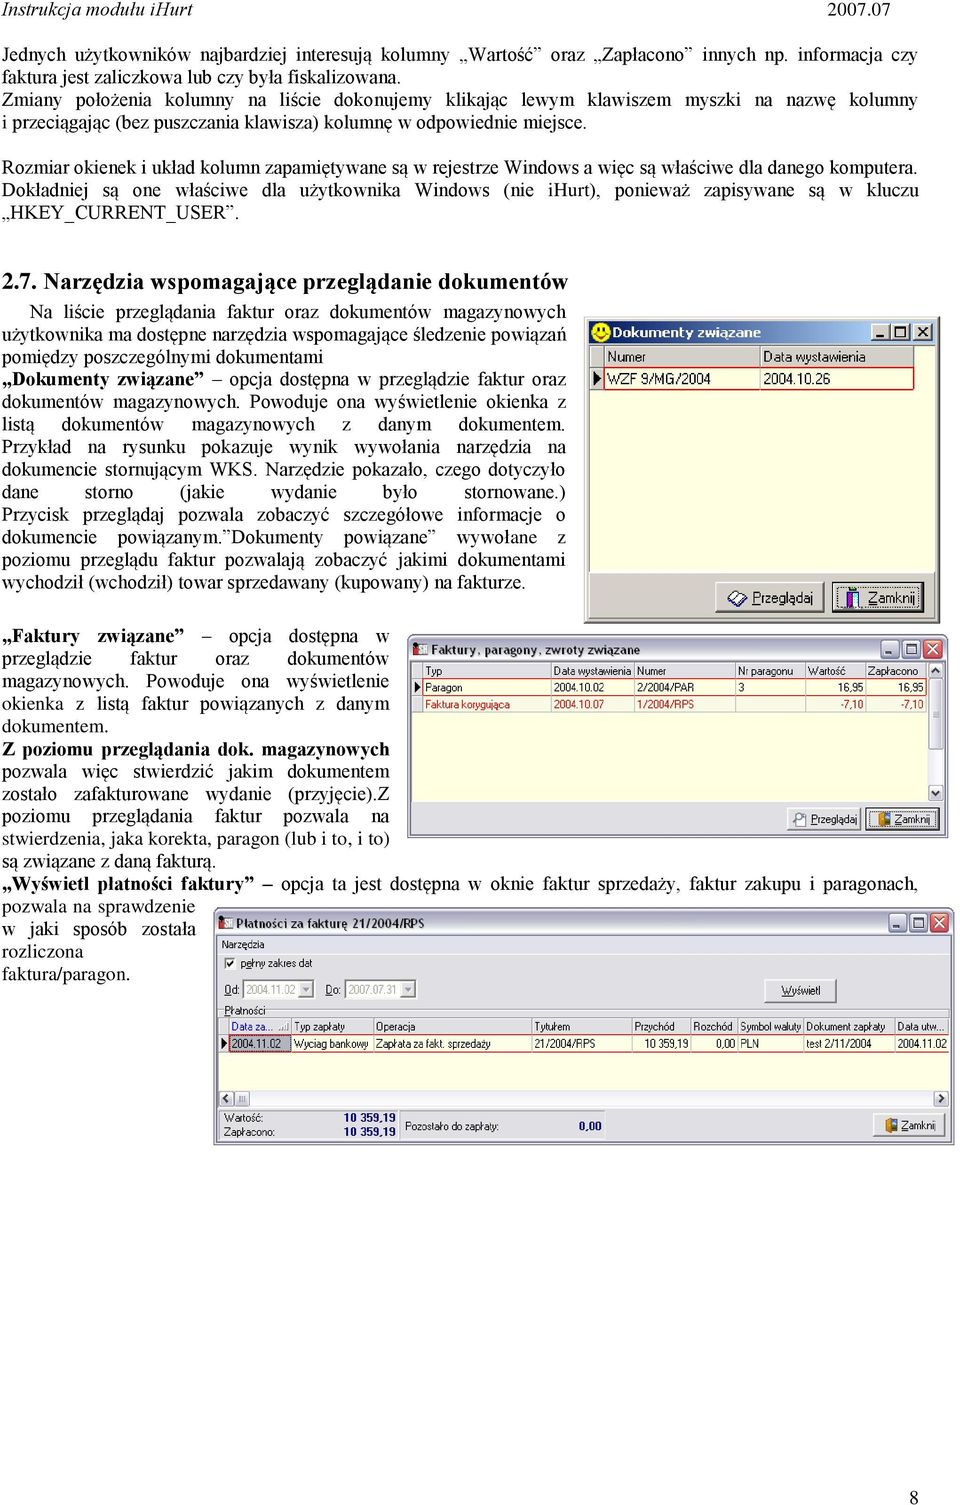Click the payments horizontal scrollbar left arrow
Image resolution: width=960 pixels, height=1505 pixels.
click(227, 1098)
